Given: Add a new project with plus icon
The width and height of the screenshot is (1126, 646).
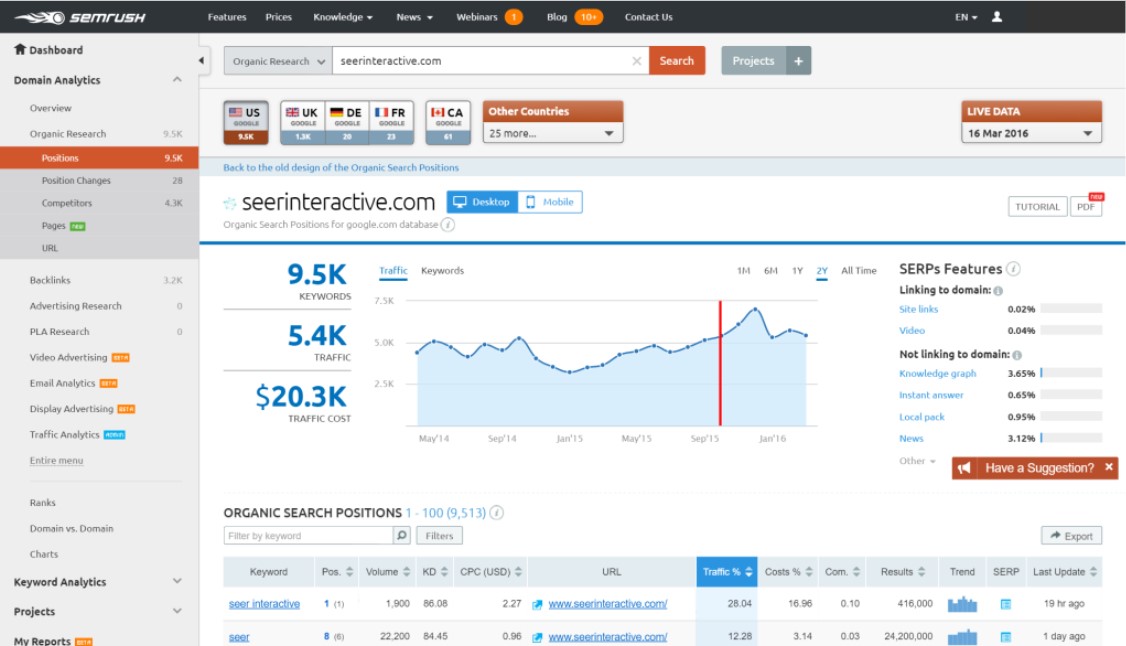Looking at the screenshot, I should pos(799,61).
